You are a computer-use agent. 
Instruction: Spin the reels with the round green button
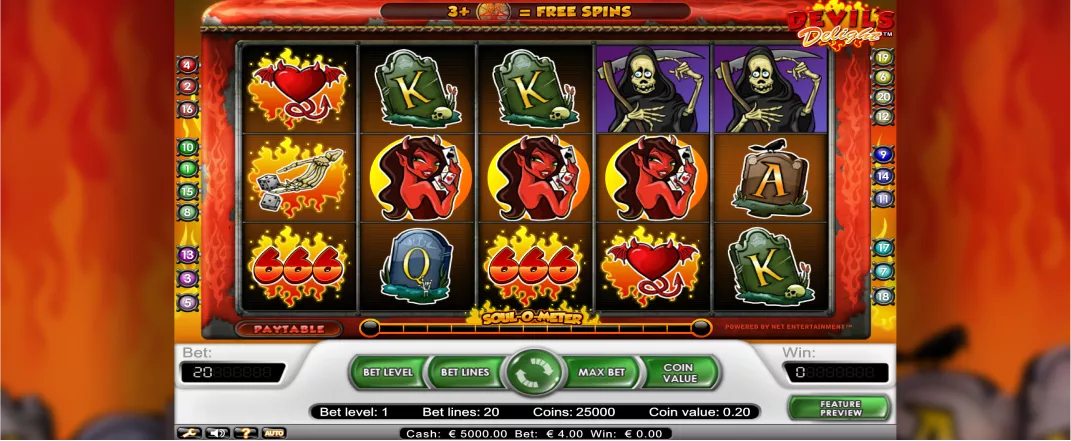pos(535,372)
